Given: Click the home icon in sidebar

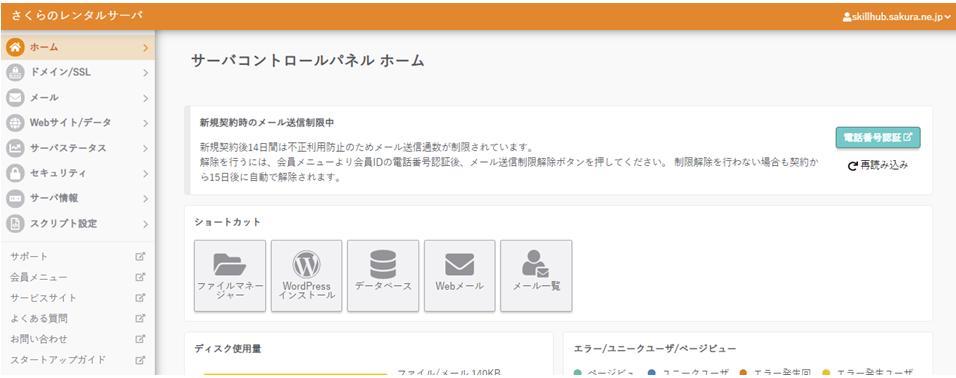Looking at the screenshot, I should 15,47.
